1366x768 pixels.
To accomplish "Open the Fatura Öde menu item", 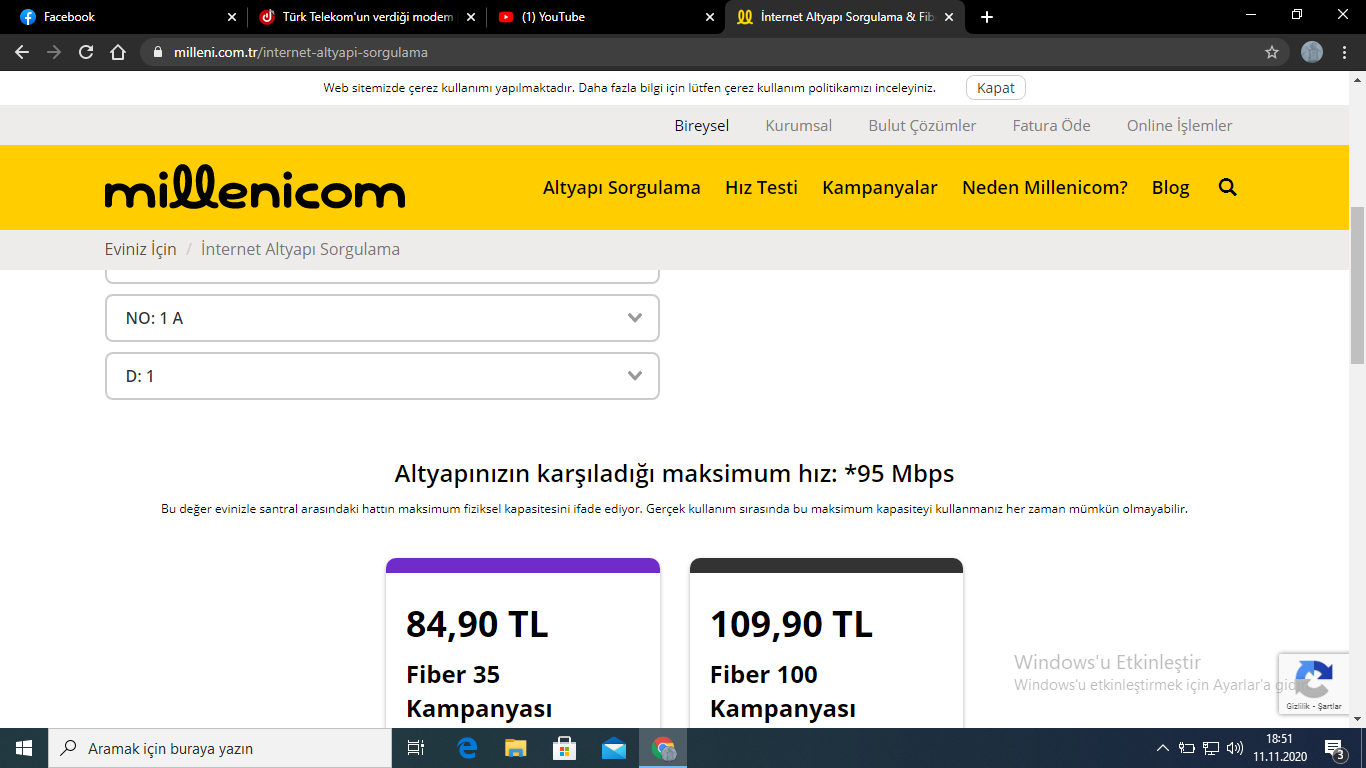I will click(x=1052, y=125).
